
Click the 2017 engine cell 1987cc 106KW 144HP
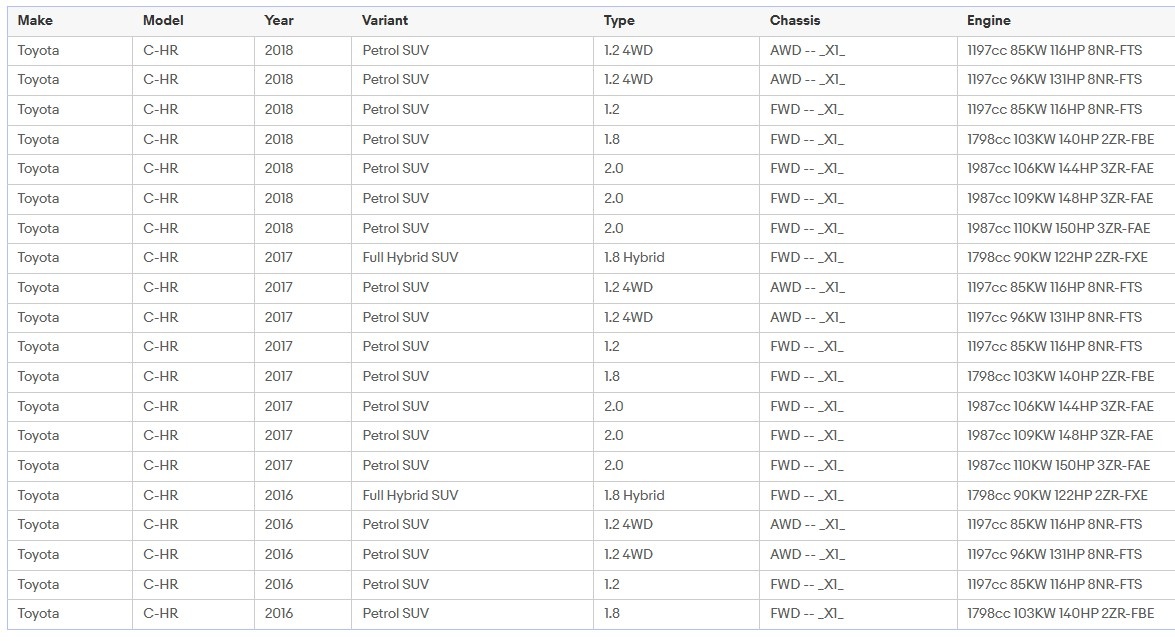[1060, 406]
